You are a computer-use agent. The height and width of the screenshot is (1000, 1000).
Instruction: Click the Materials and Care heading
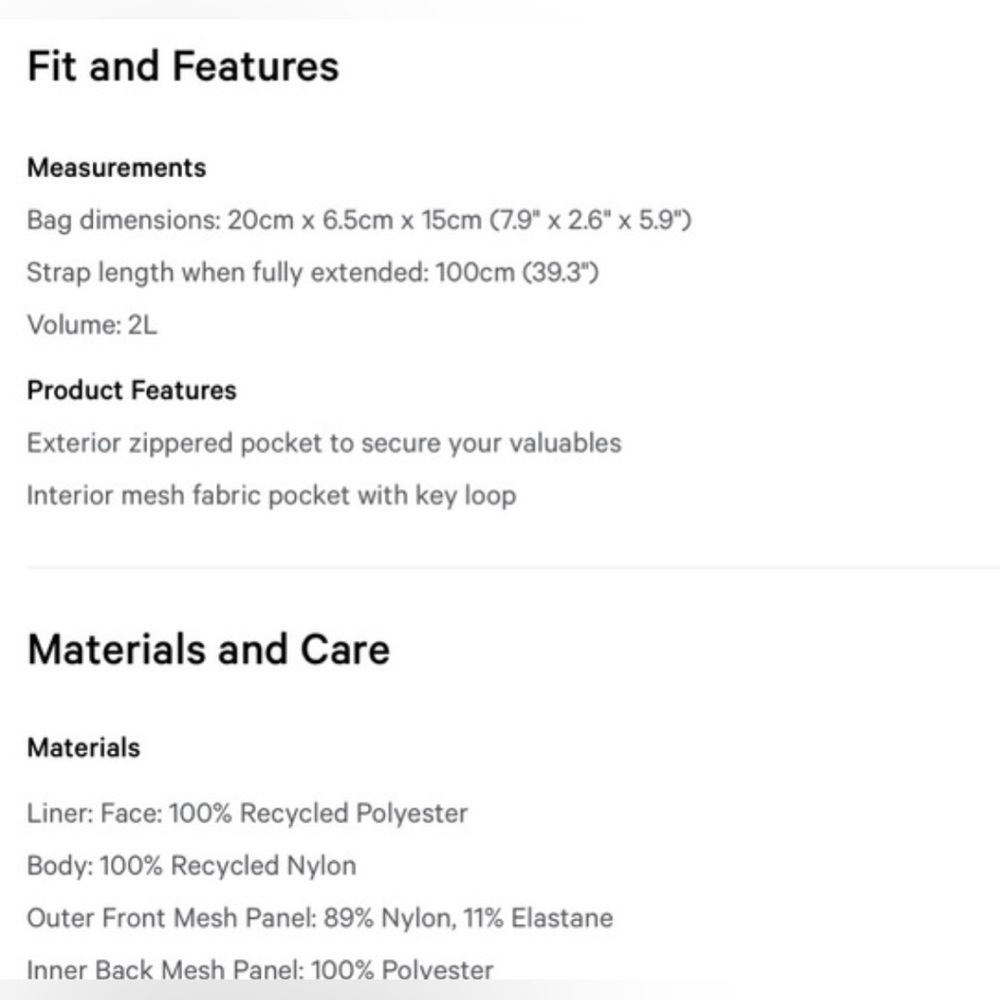pyautogui.click(x=209, y=649)
